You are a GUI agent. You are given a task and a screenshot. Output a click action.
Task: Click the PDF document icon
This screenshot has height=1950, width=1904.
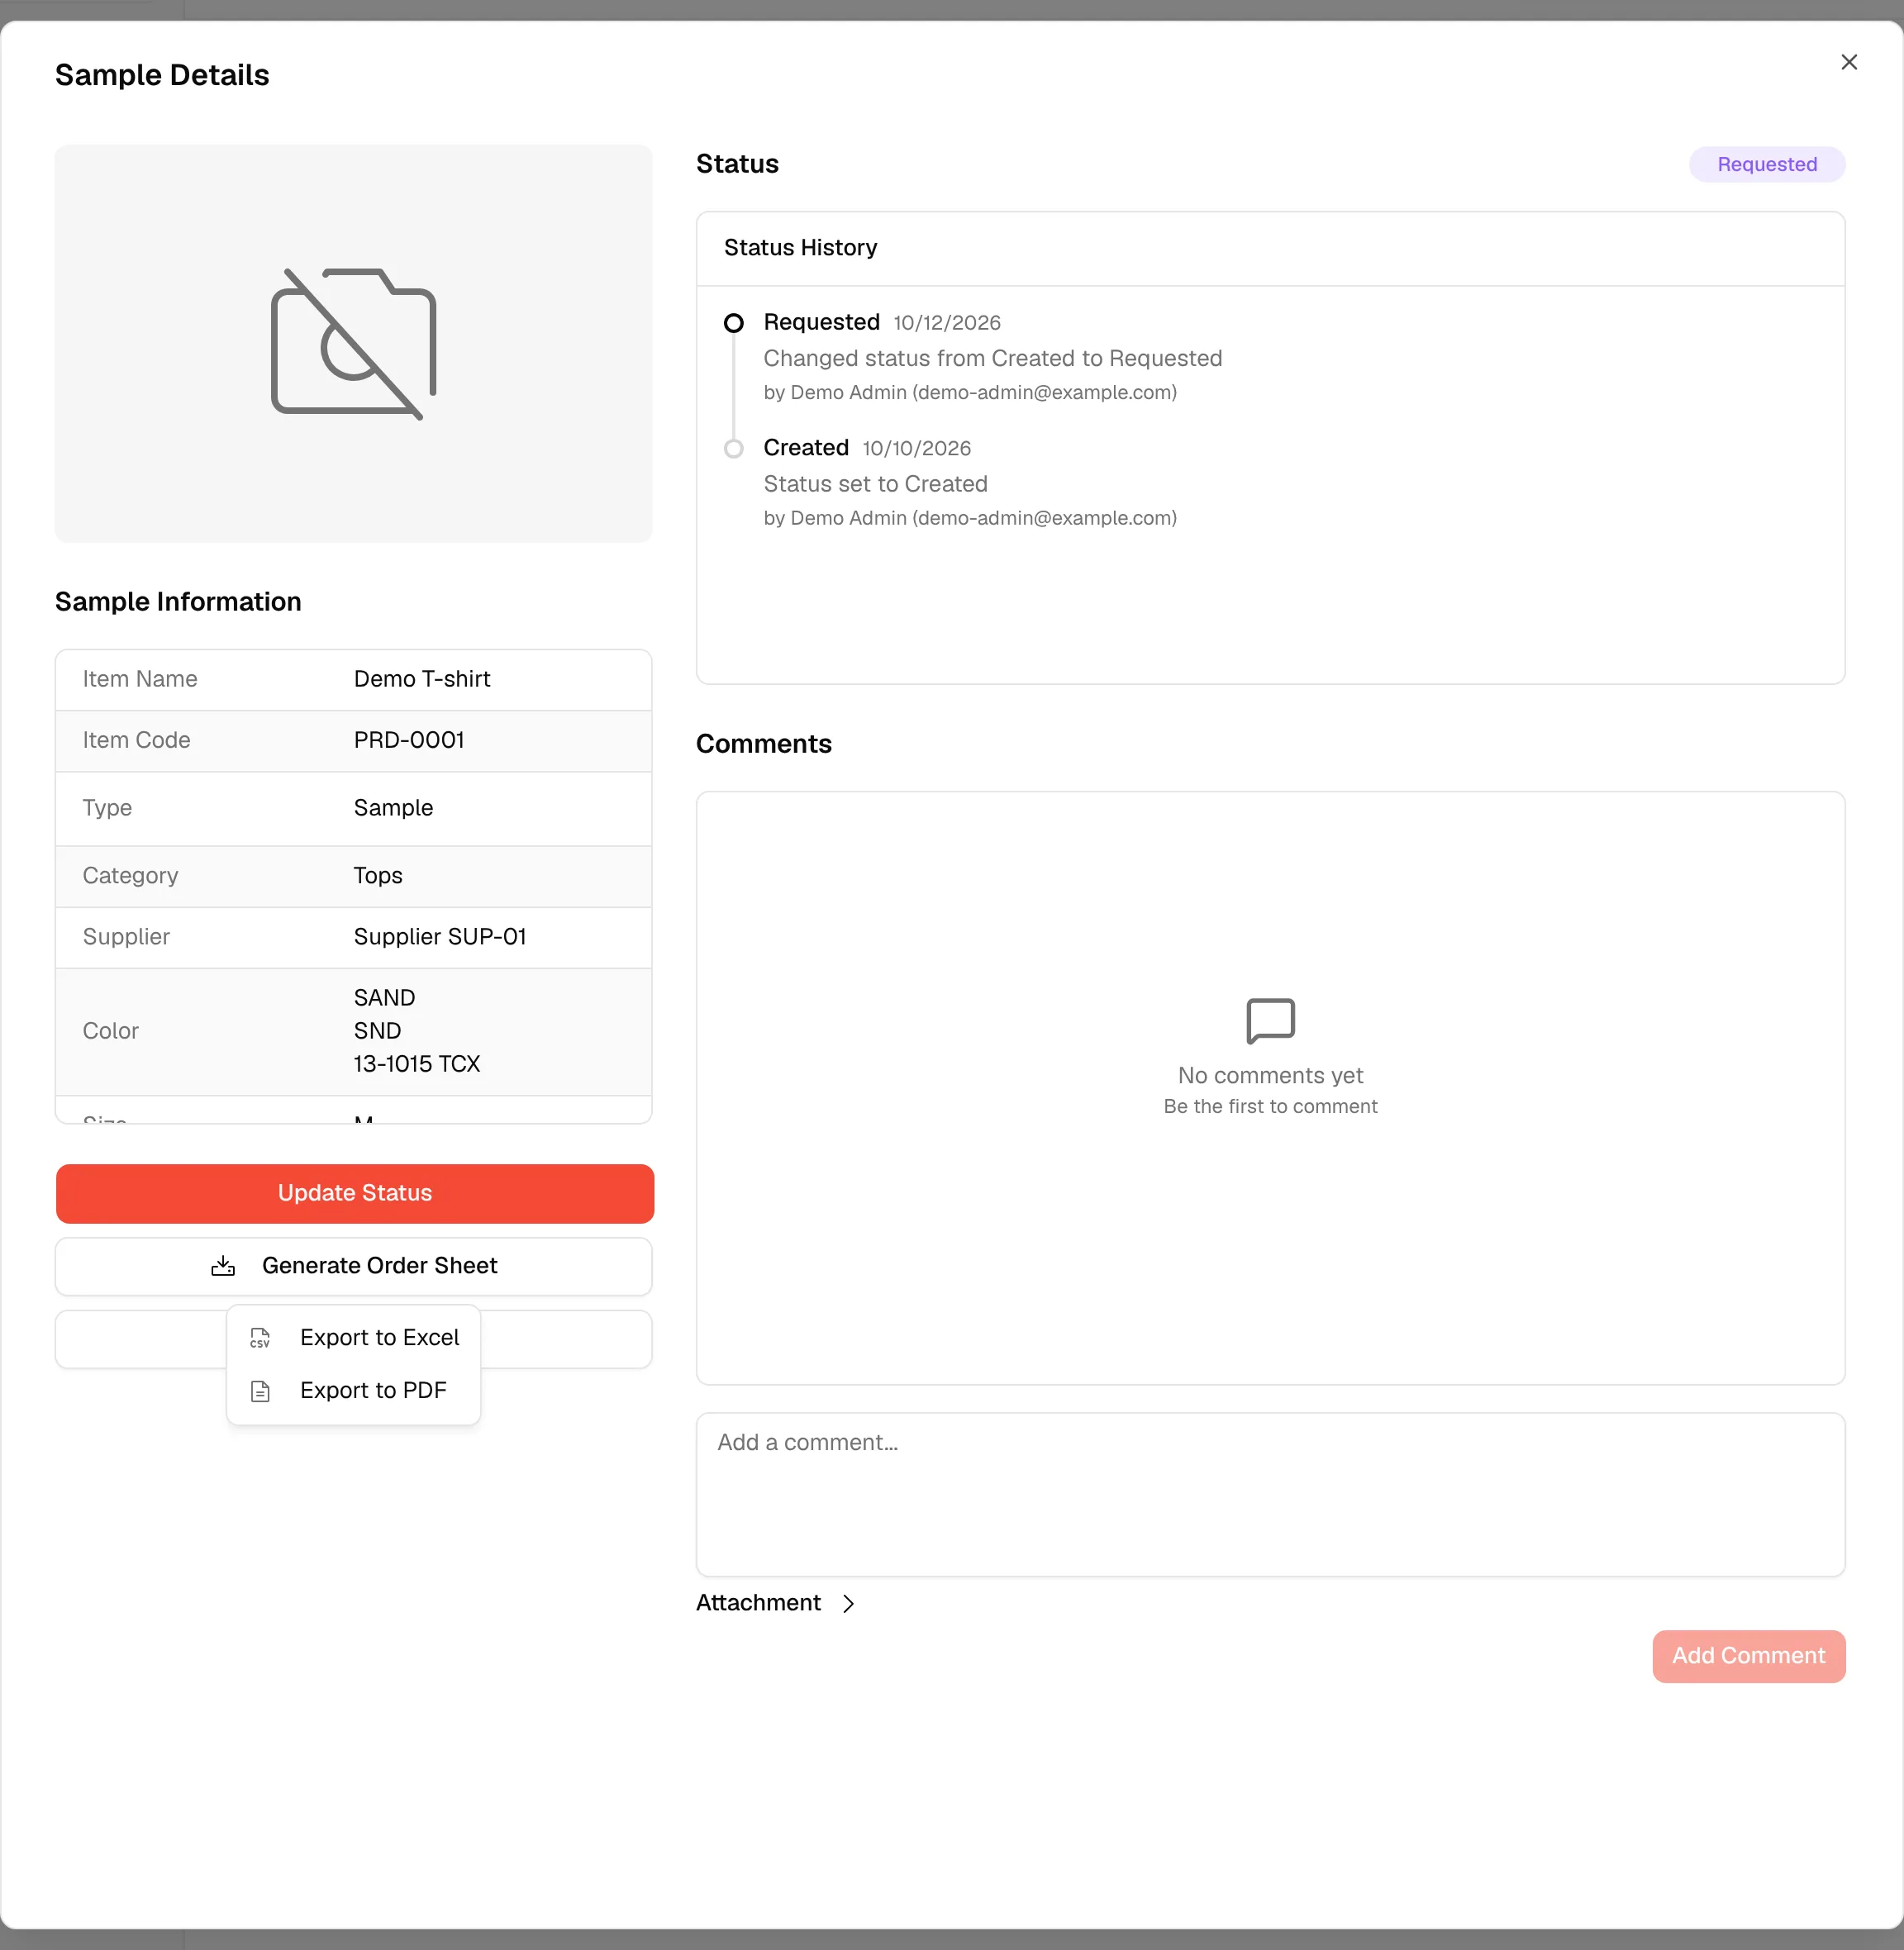click(260, 1391)
